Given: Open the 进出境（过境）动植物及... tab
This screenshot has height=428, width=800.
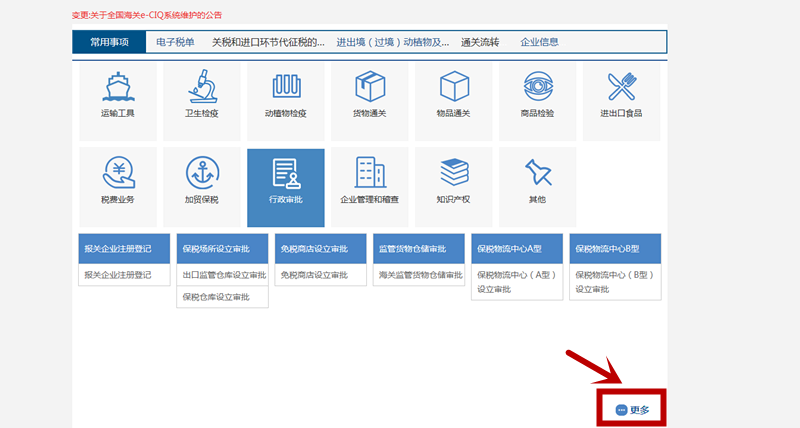Looking at the screenshot, I should tap(393, 42).
